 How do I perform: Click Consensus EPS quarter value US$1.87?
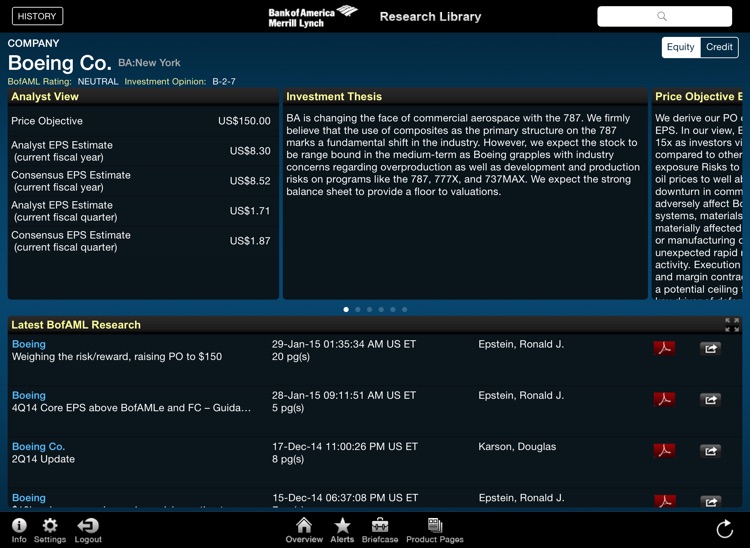point(250,241)
